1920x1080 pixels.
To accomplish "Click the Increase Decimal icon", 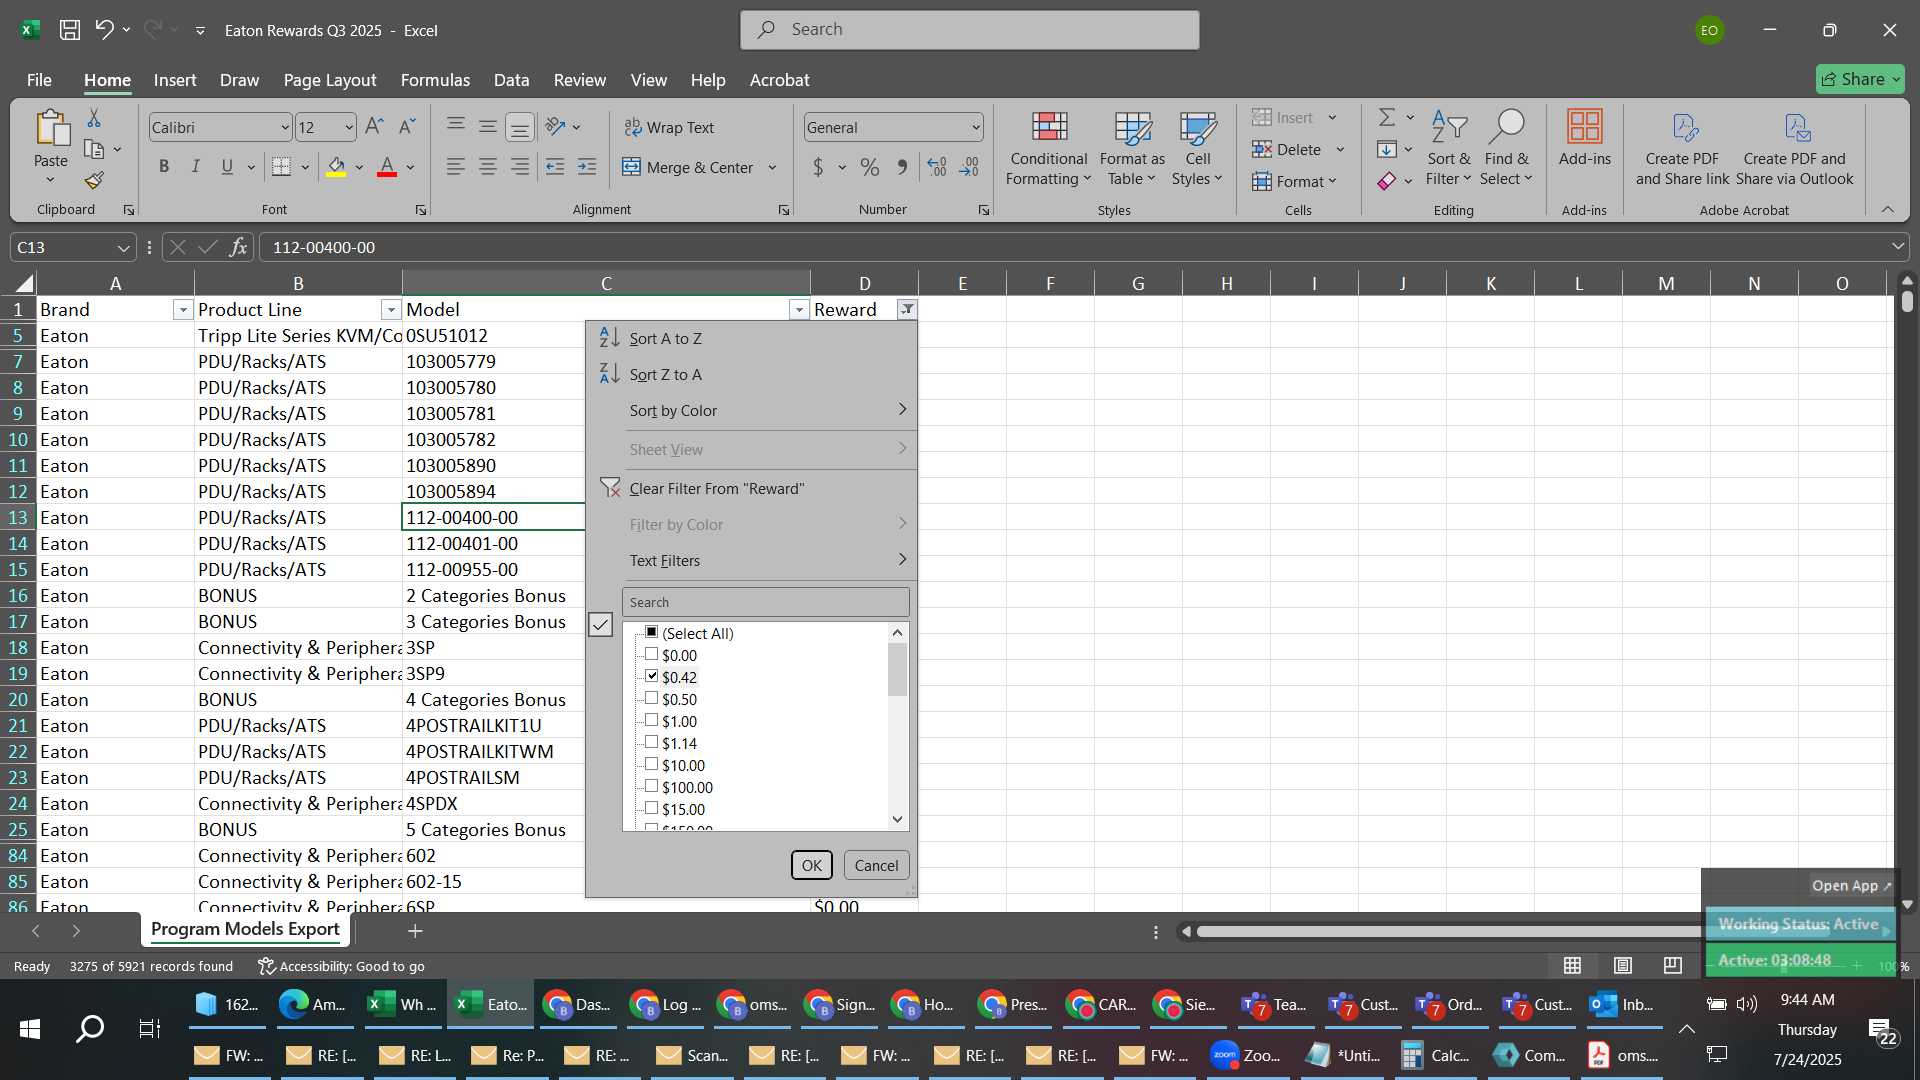I will pos(937,167).
